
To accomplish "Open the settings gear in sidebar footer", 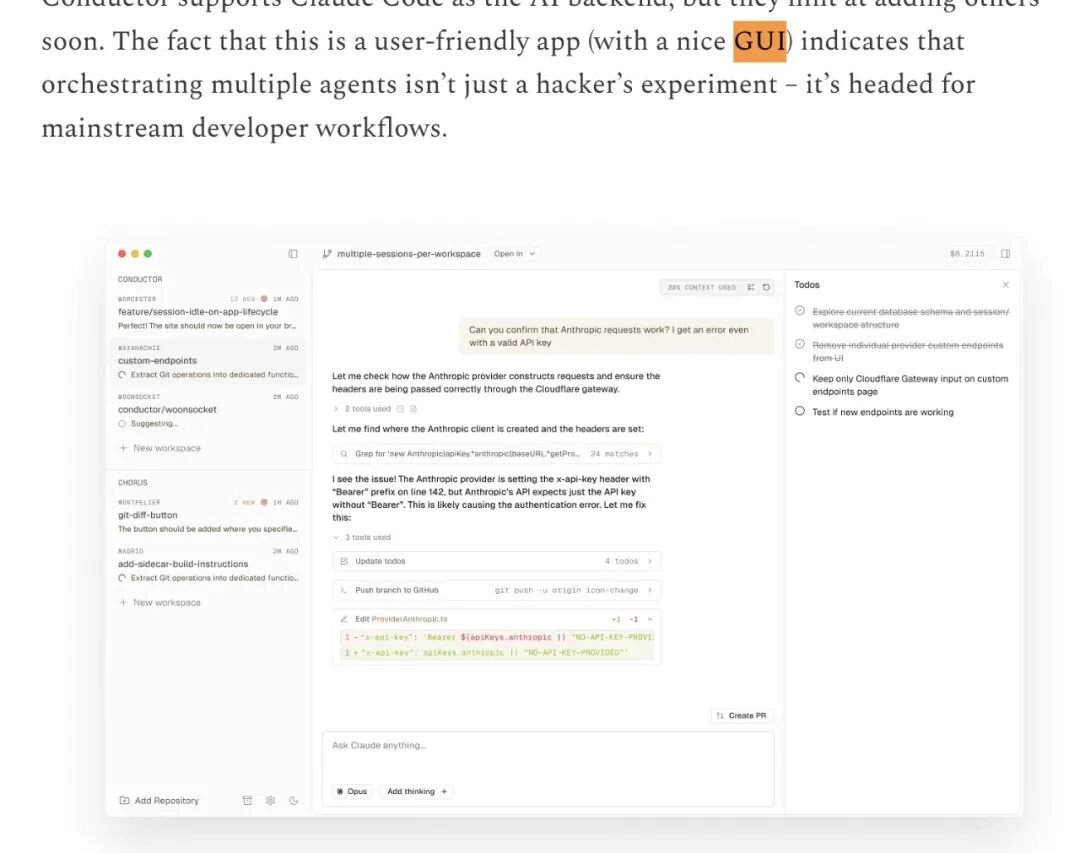I will [271, 801].
